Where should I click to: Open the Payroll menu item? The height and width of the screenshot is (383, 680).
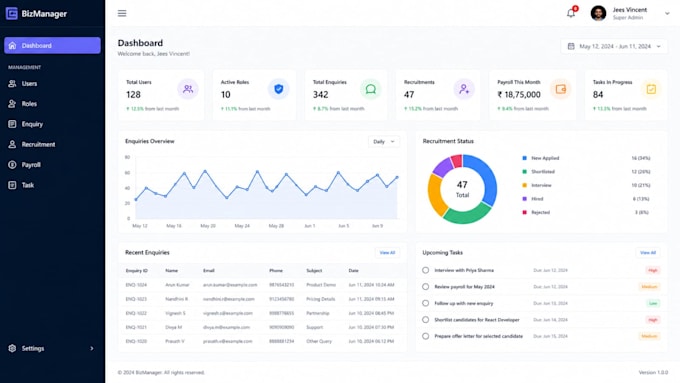[52, 165]
